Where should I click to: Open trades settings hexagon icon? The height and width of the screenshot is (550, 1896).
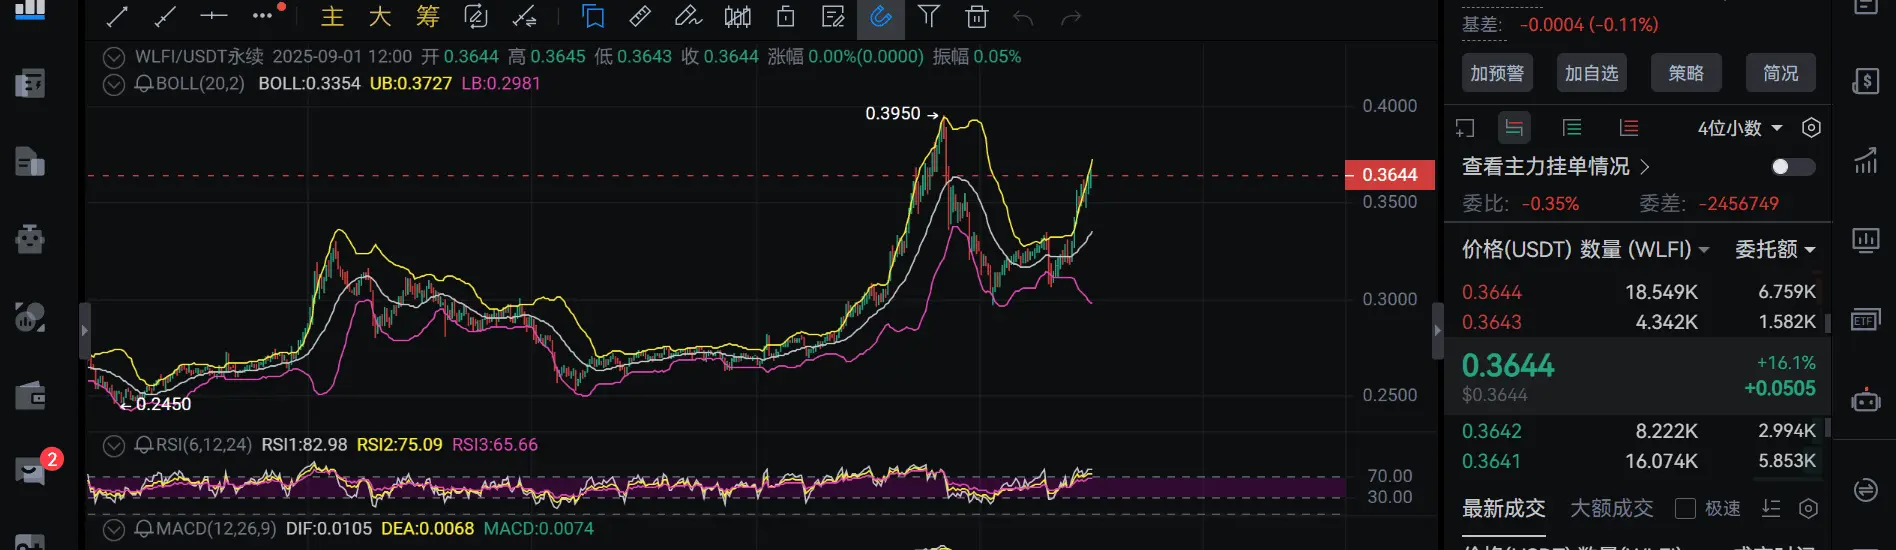pos(1808,509)
